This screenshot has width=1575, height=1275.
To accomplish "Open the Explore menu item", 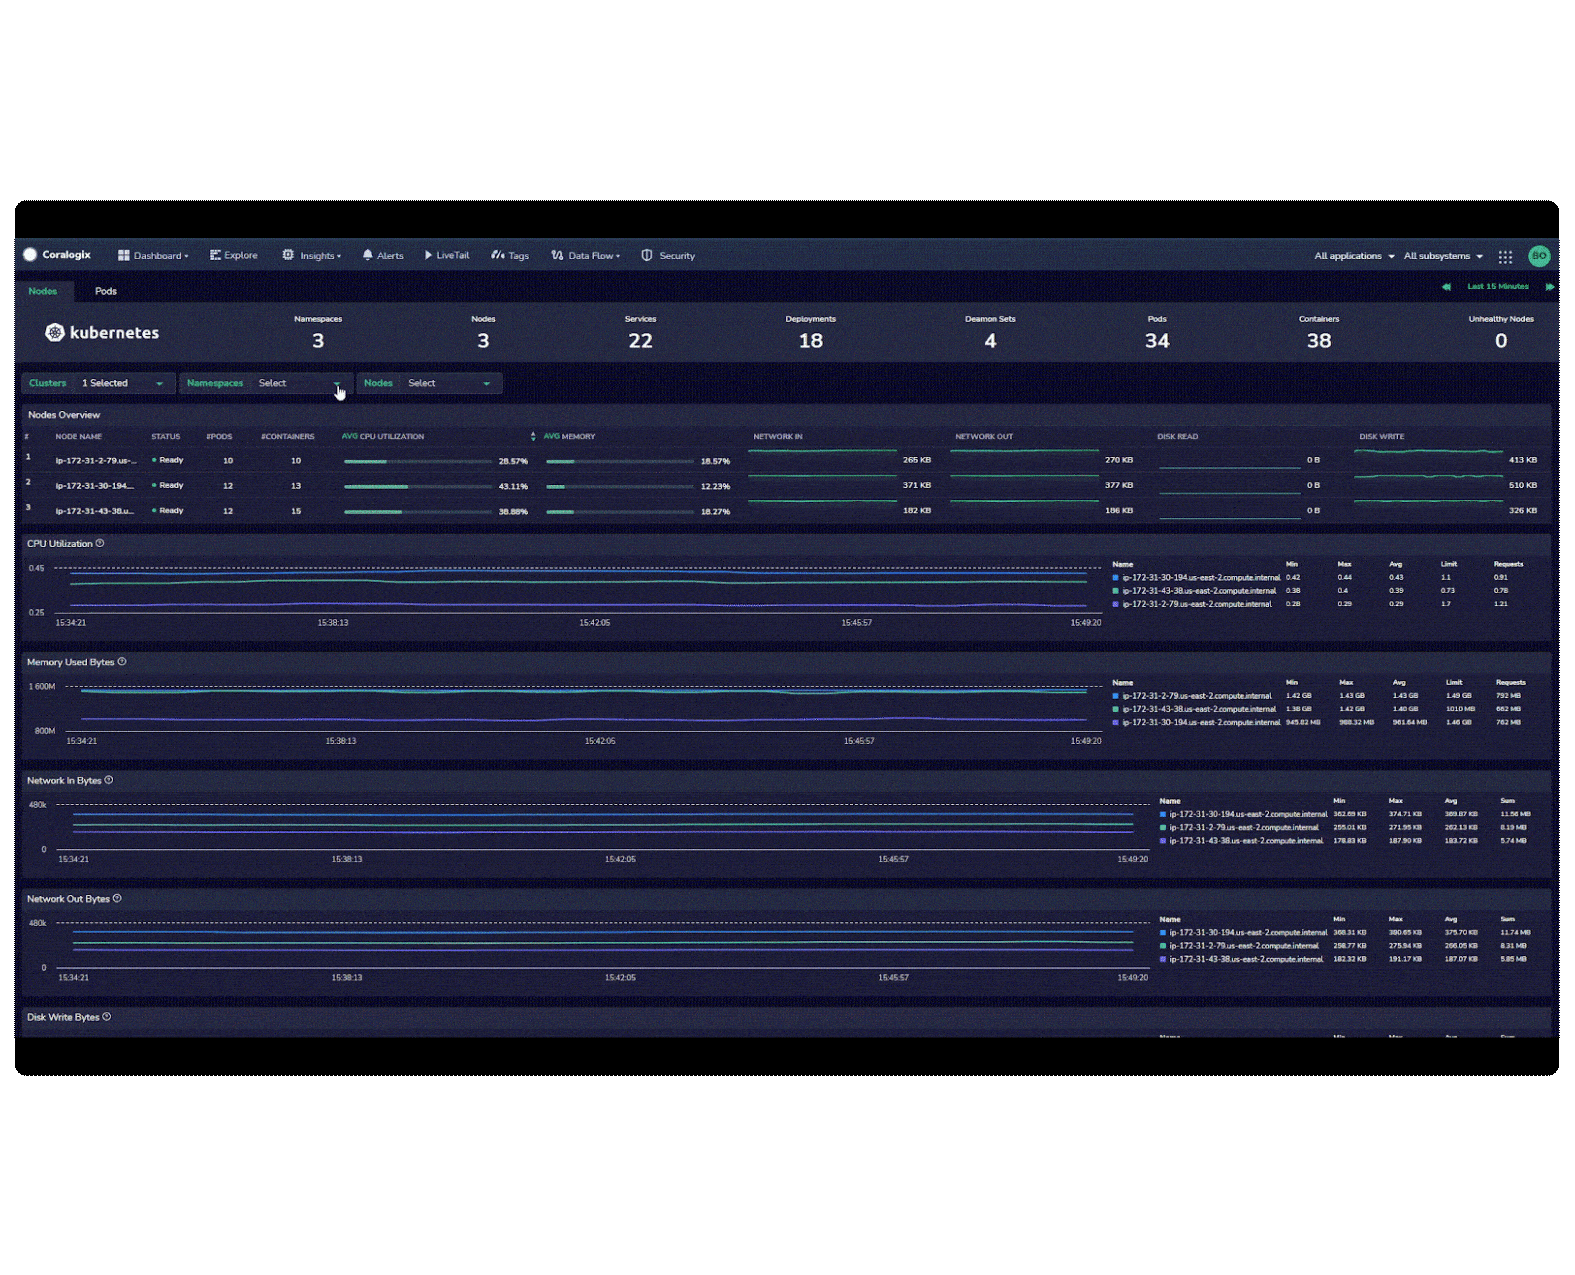I will (x=233, y=256).
